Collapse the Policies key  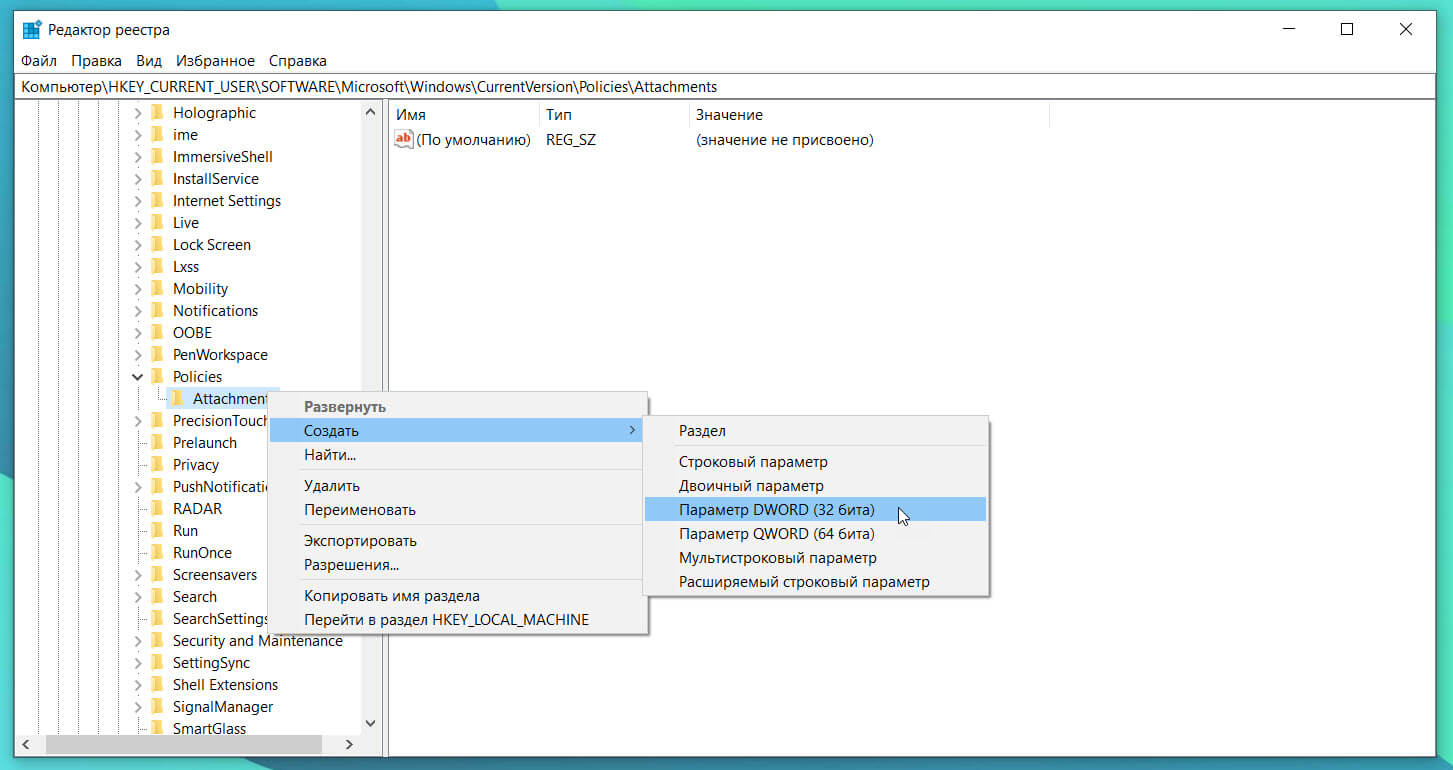(138, 377)
